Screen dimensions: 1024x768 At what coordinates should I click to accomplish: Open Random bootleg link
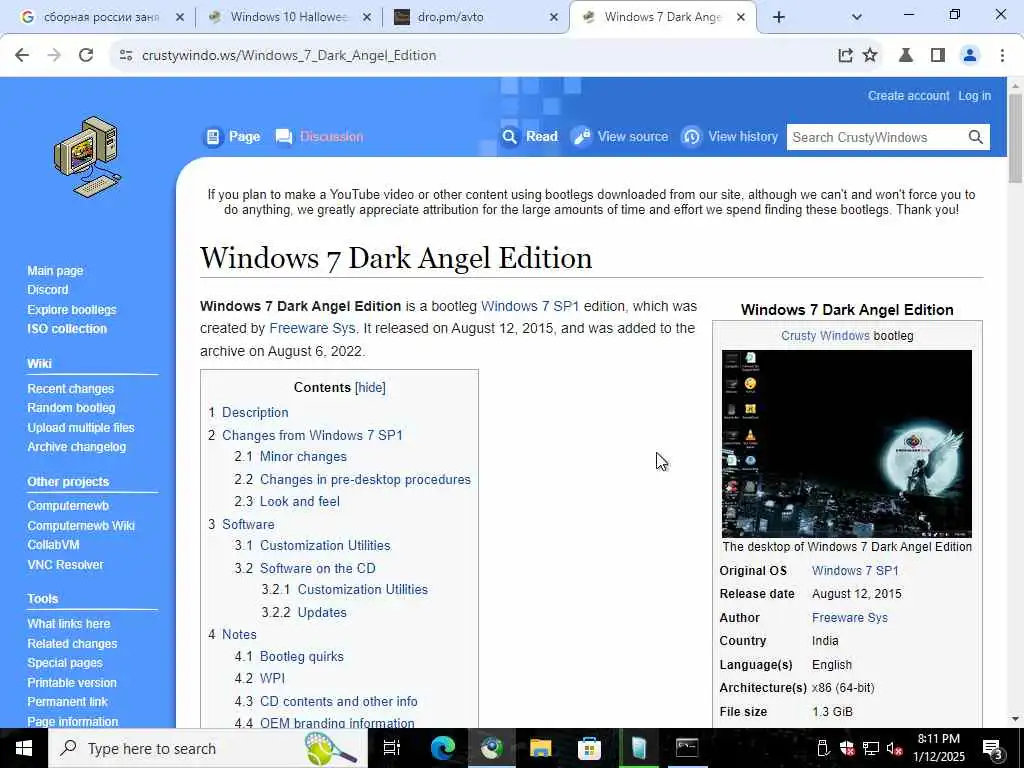click(x=71, y=408)
